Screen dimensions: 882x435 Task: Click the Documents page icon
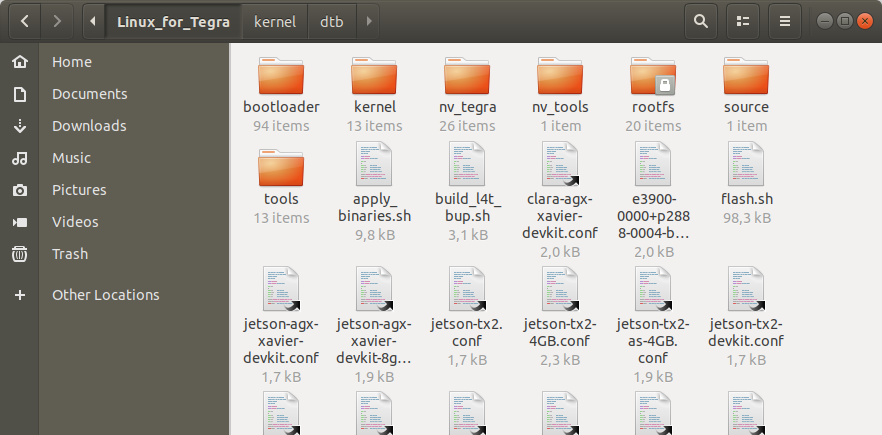coord(20,94)
